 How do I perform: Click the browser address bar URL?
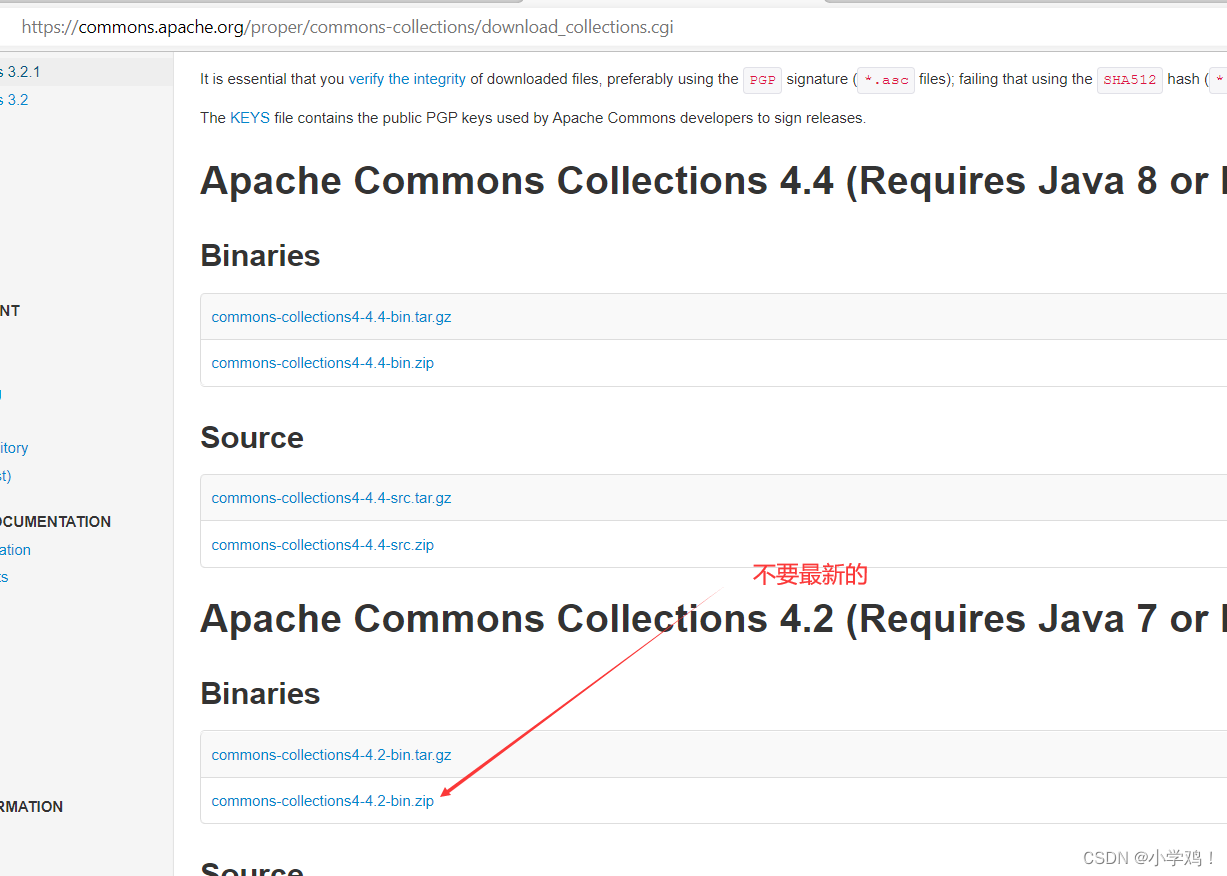pyautogui.click(x=347, y=27)
